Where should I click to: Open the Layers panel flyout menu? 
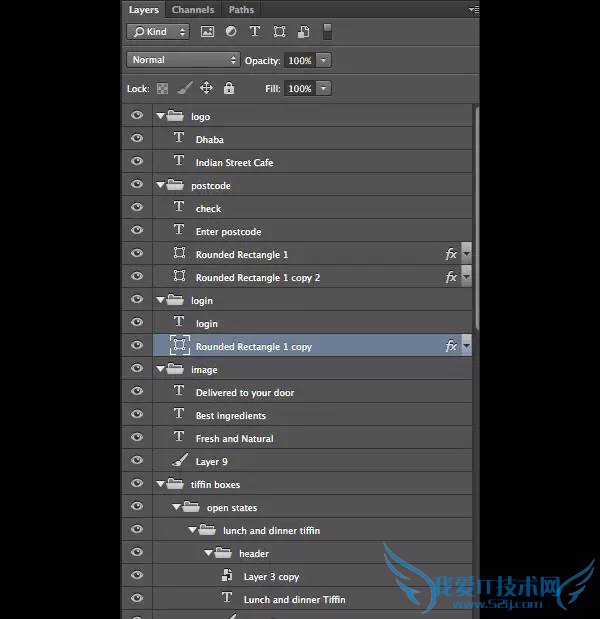click(474, 9)
